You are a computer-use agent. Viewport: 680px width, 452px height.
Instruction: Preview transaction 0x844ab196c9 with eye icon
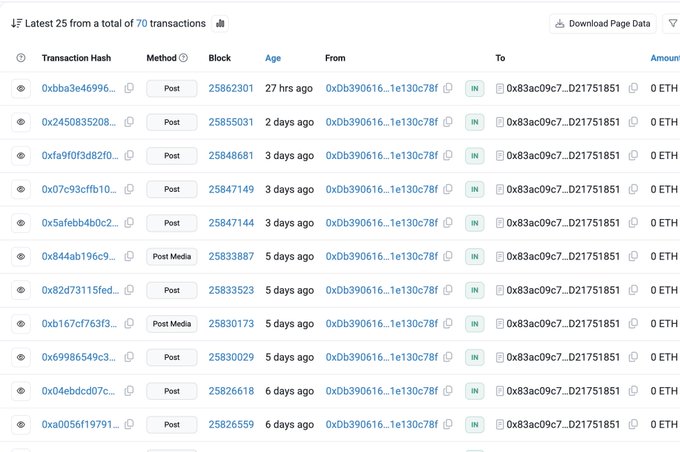21,256
